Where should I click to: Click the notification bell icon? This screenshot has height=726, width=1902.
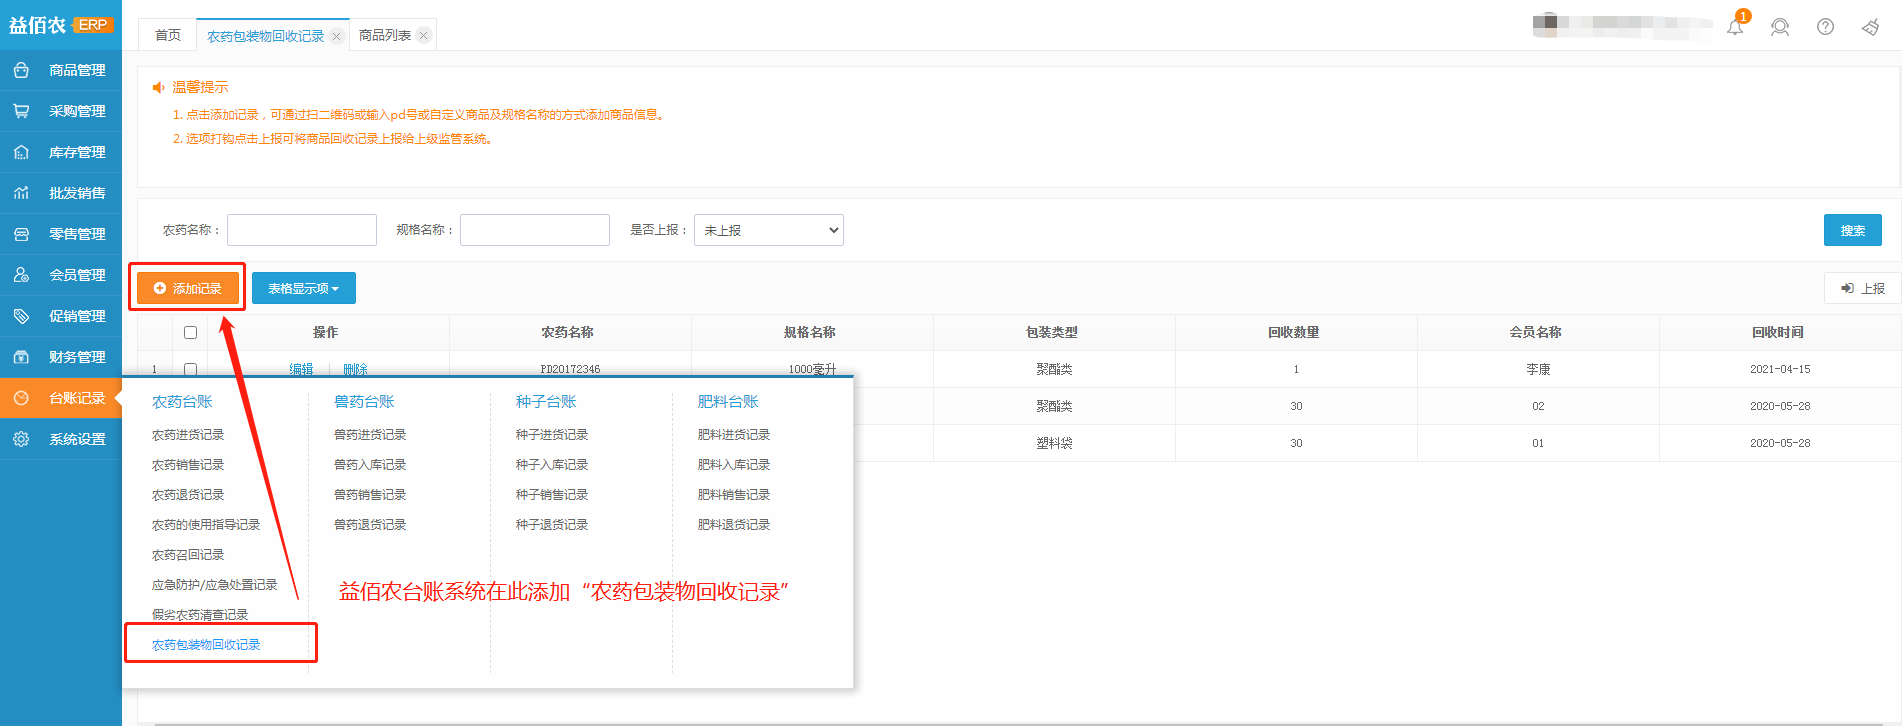coord(1735,27)
